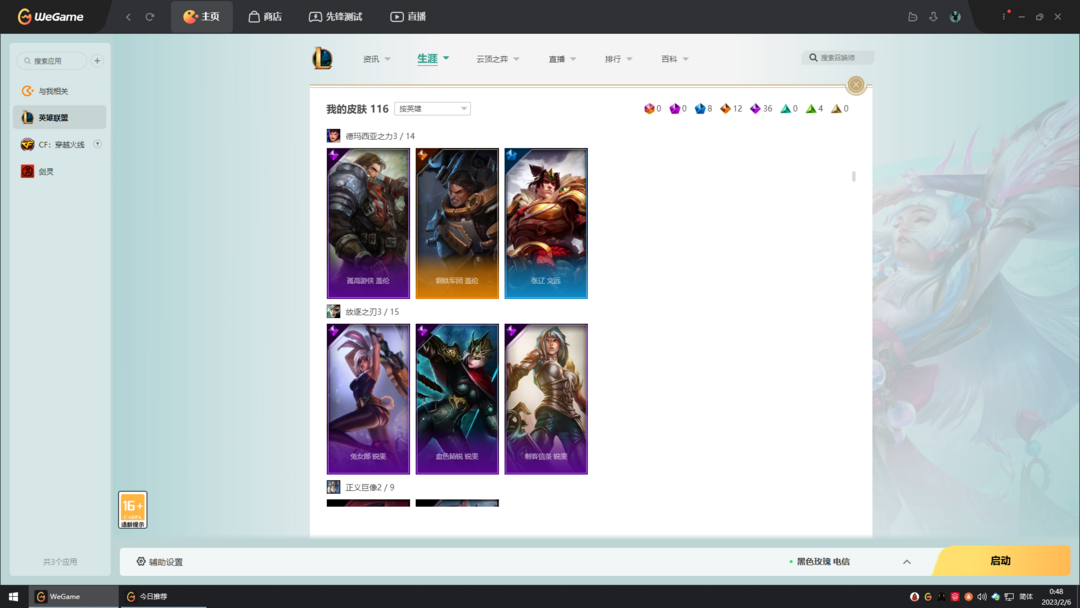The height and width of the screenshot is (608, 1080).
Task: Switch input language via 简体 indicator
Action: click(1026, 597)
